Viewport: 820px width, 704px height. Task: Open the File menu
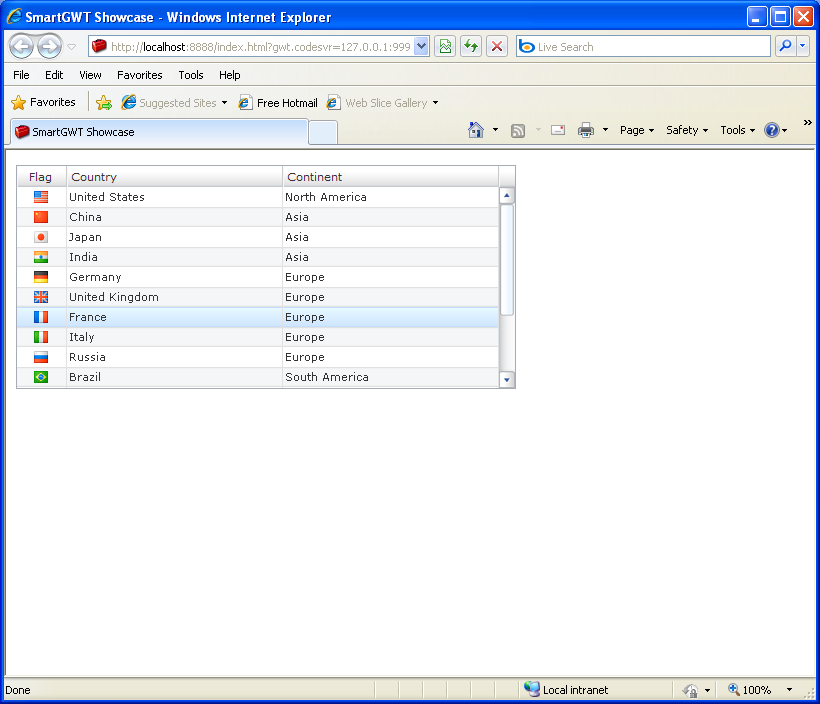point(21,75)
